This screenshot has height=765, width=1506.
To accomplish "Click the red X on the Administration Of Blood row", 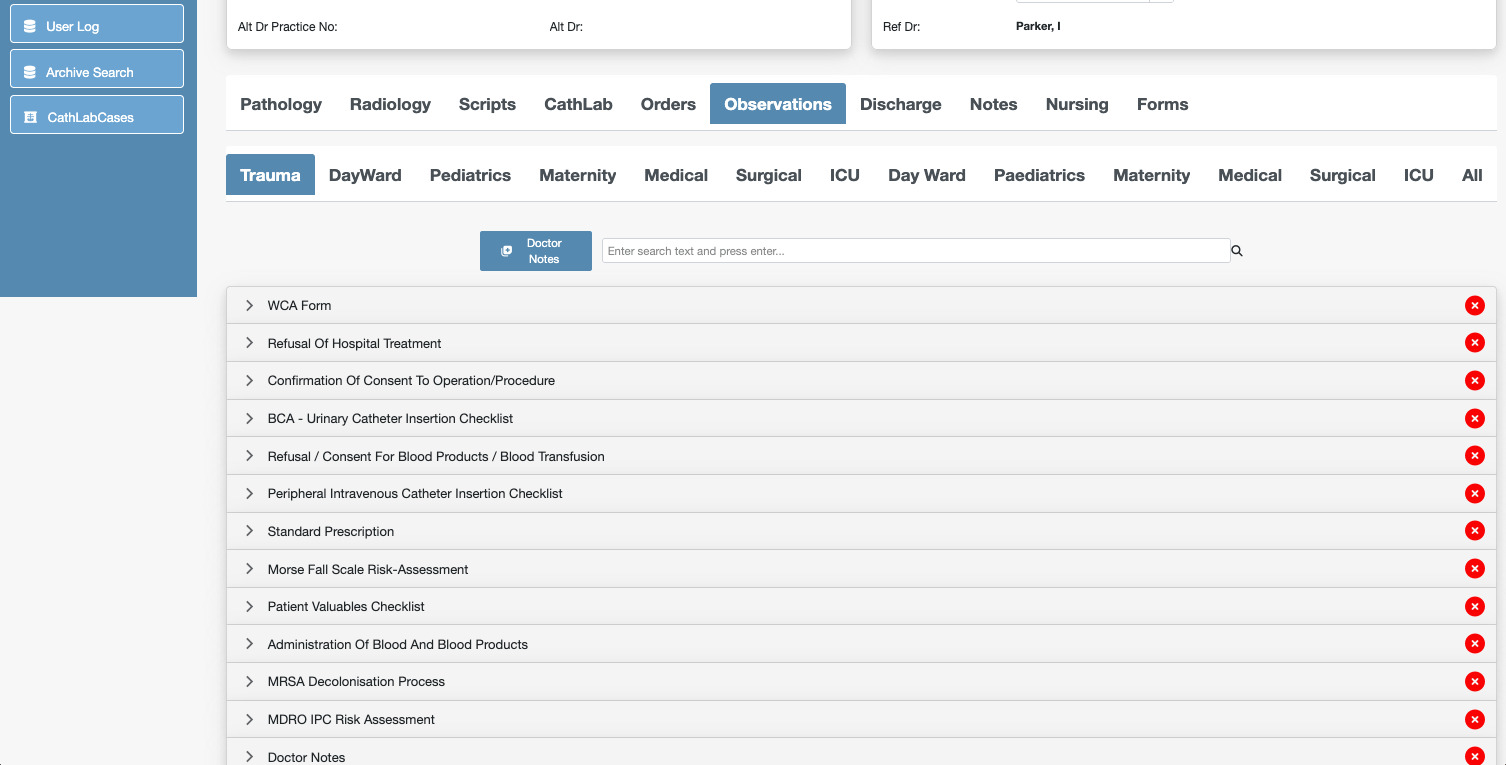I will [1474, 644].
